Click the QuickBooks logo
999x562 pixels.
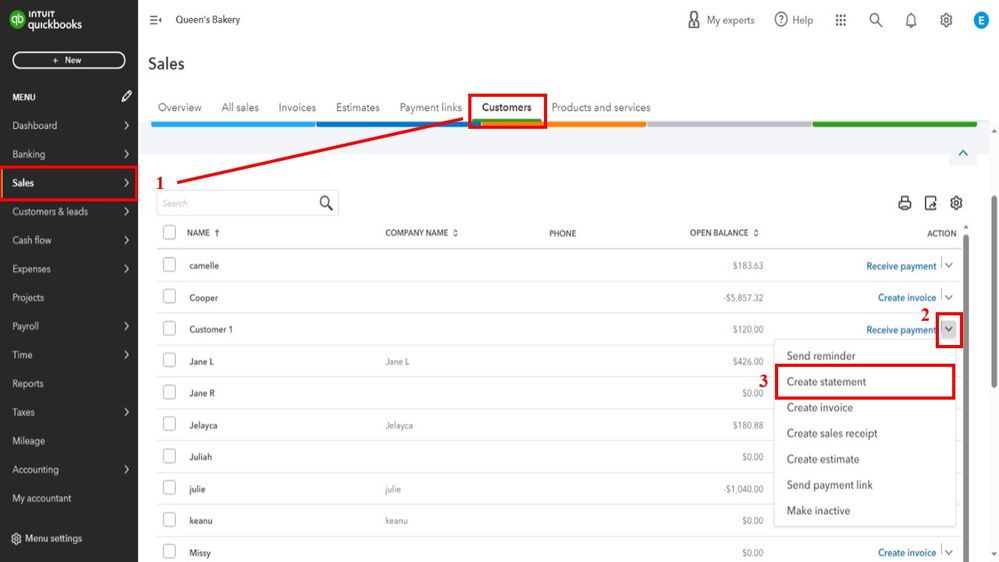[45, 20]
